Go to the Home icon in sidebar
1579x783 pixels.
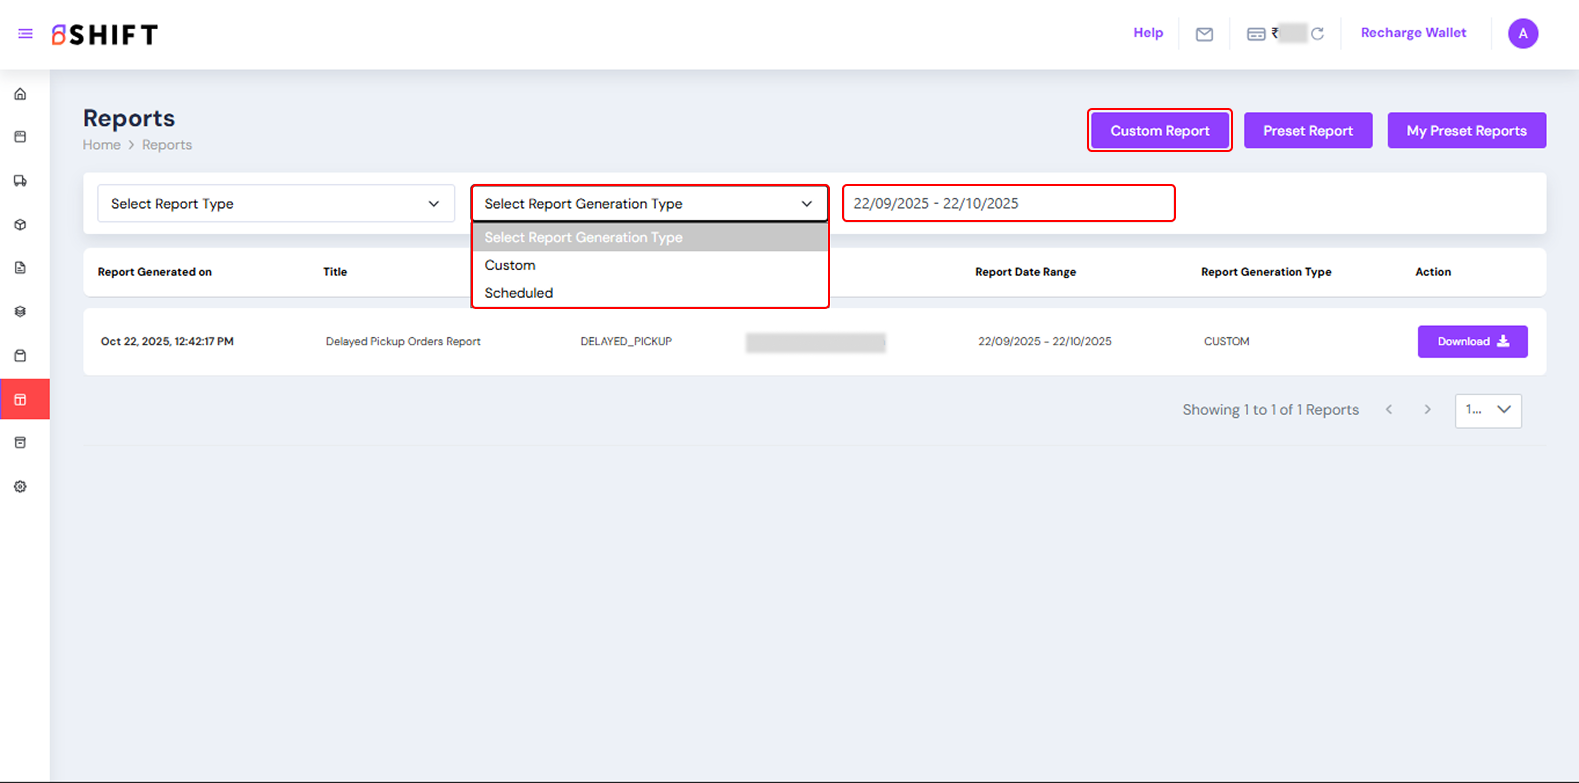pos(20,94)
